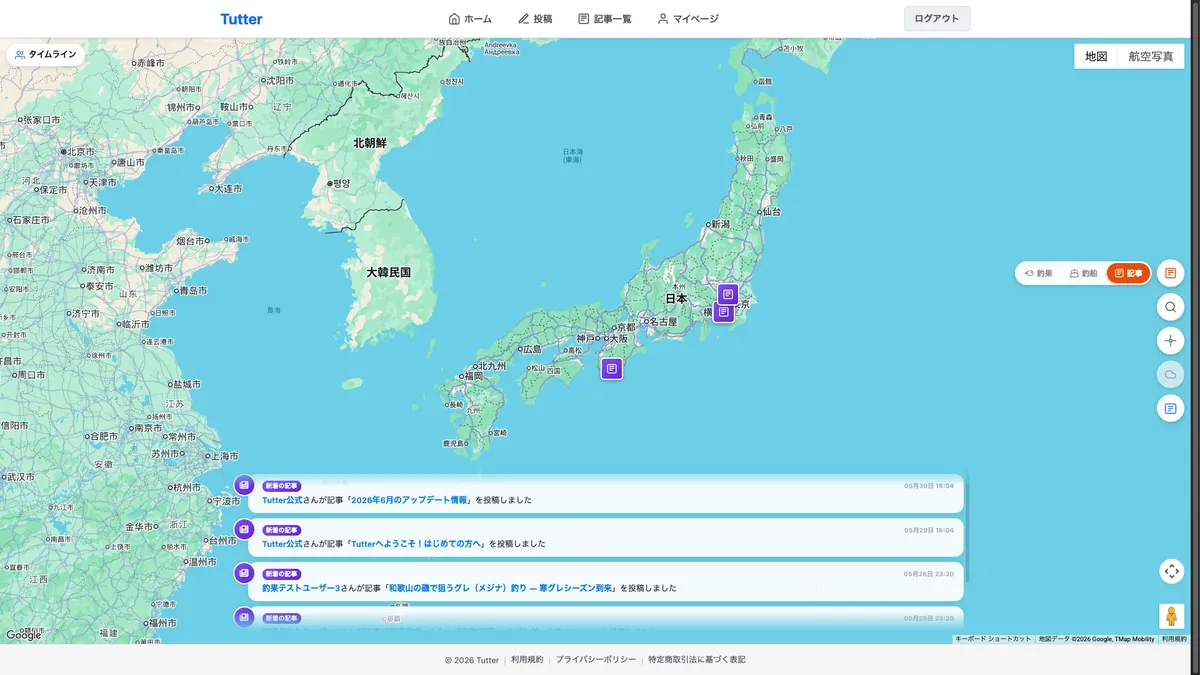Select the purple article marker overlapping 横浜 label

723,312
